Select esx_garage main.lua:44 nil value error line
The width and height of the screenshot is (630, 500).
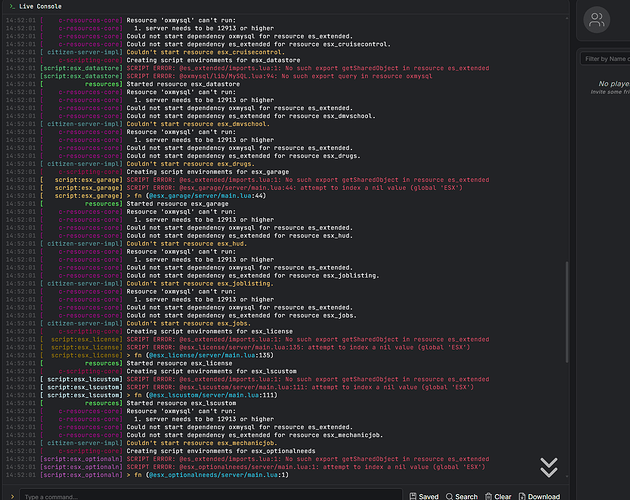tap(295, 188)
